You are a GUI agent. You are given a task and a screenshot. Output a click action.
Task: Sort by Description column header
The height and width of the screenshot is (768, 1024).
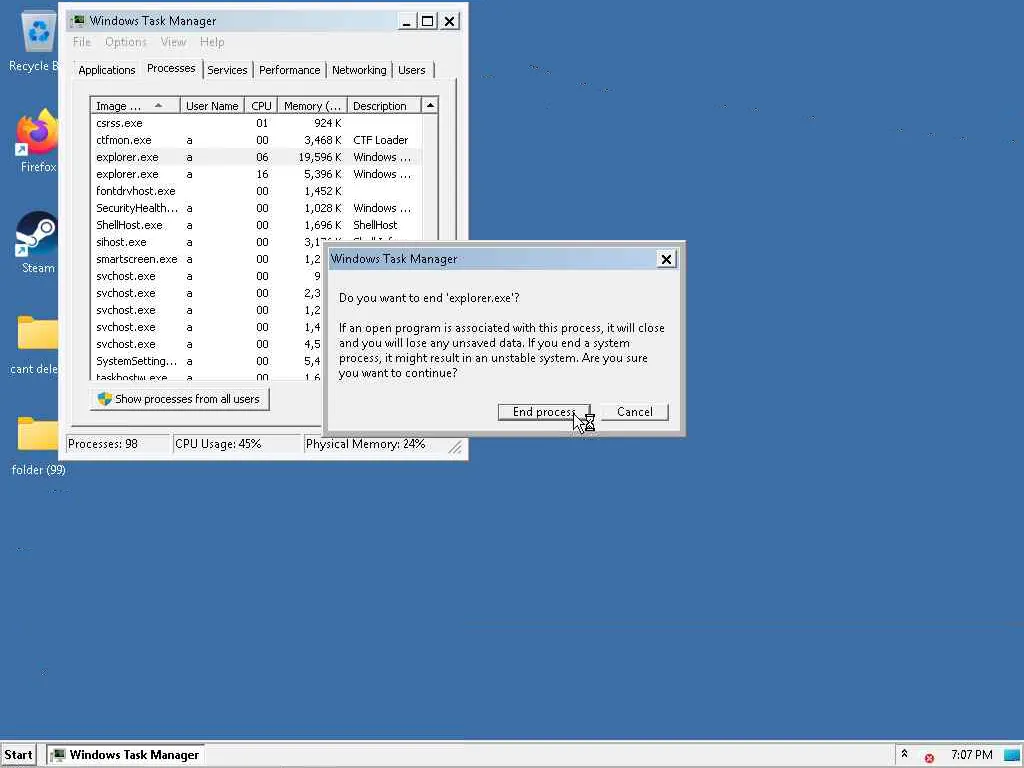tap(384, 106)
